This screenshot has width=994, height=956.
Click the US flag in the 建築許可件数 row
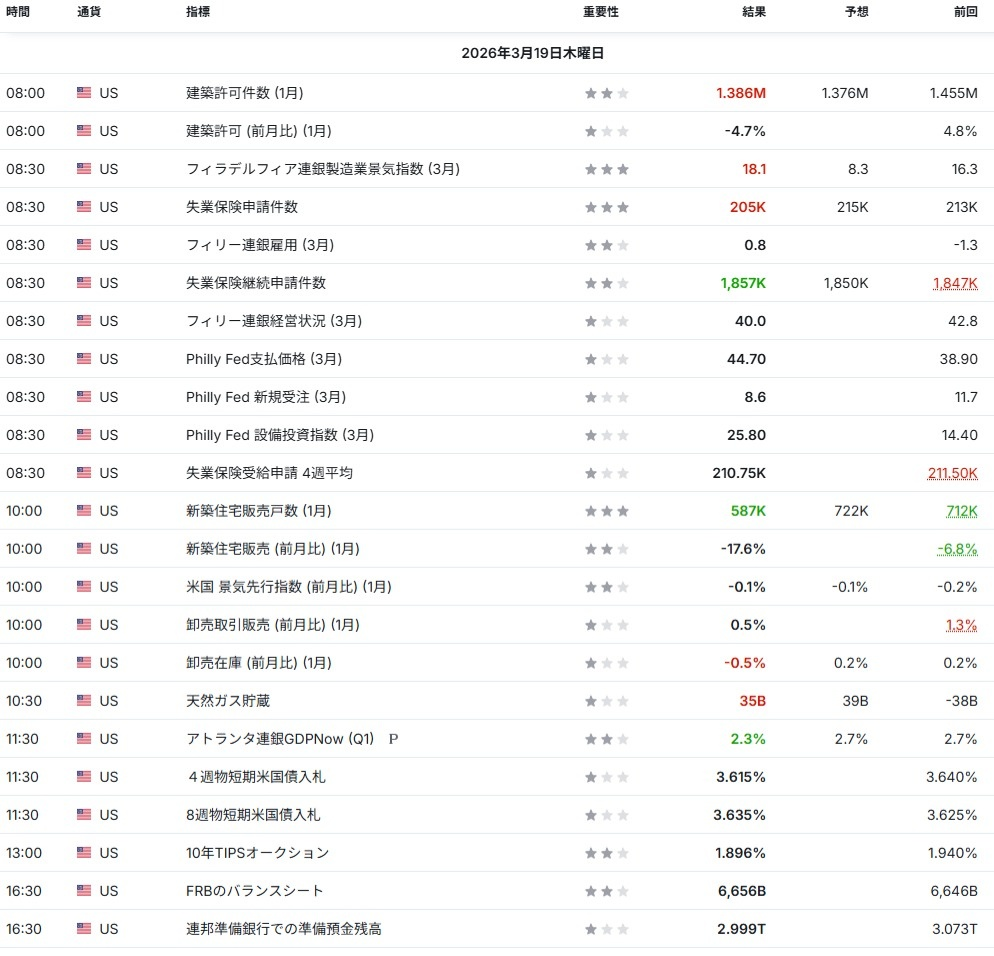point(84,93)
